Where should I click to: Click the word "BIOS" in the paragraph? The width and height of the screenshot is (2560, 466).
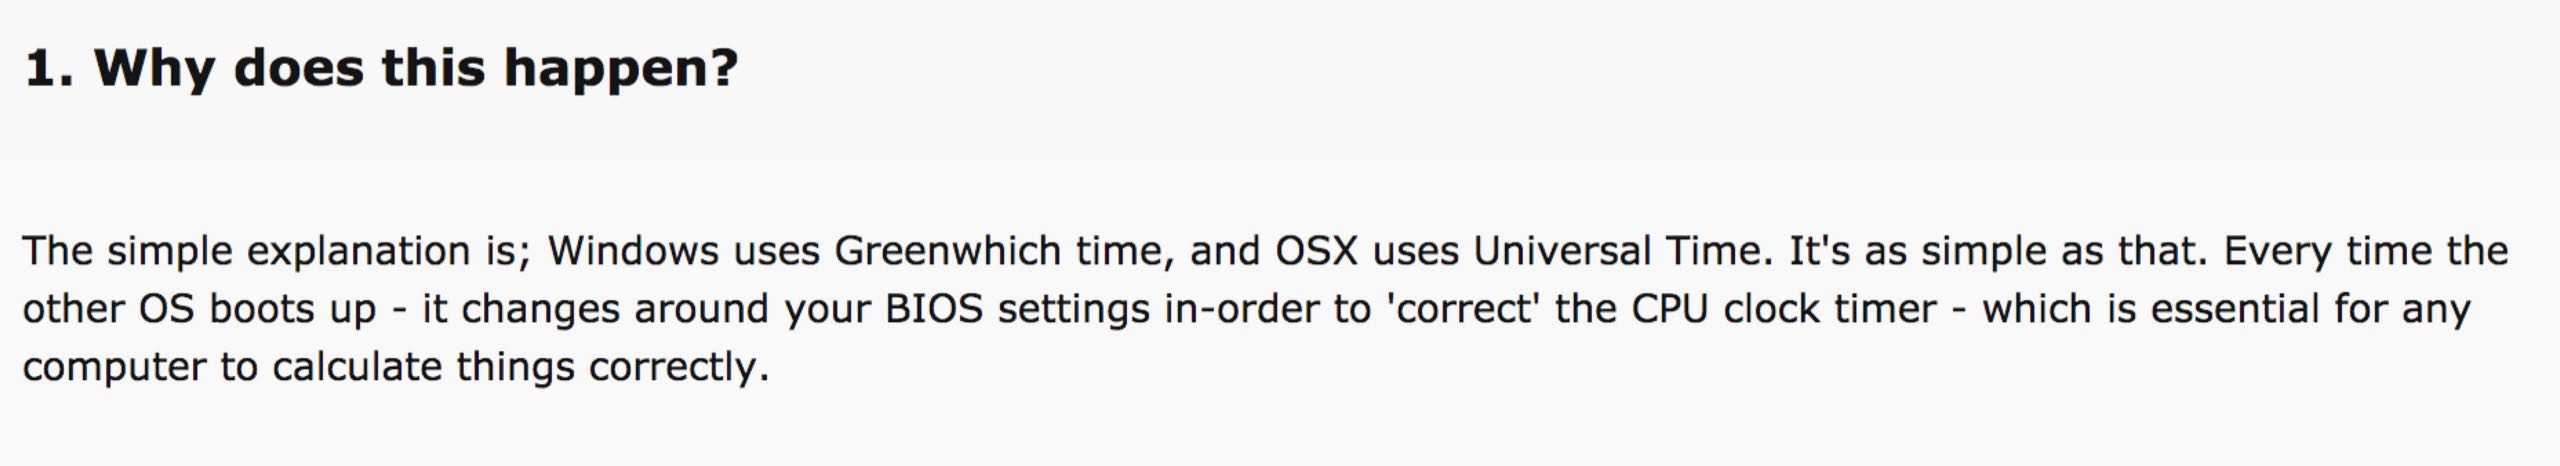click(x=934, y=309)
